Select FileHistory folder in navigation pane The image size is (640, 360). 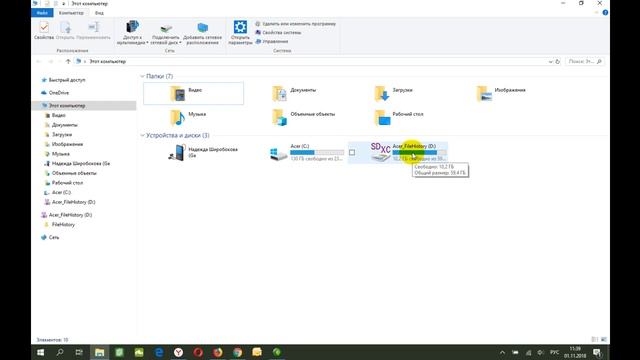coord(63,224)
